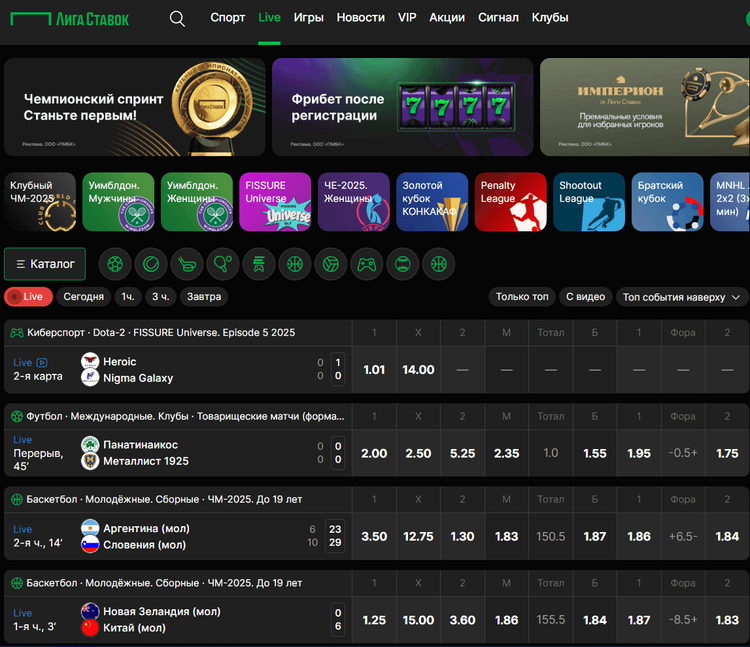Open the search magnifier icon
750x647 pixels.
(x=177, y=18)
